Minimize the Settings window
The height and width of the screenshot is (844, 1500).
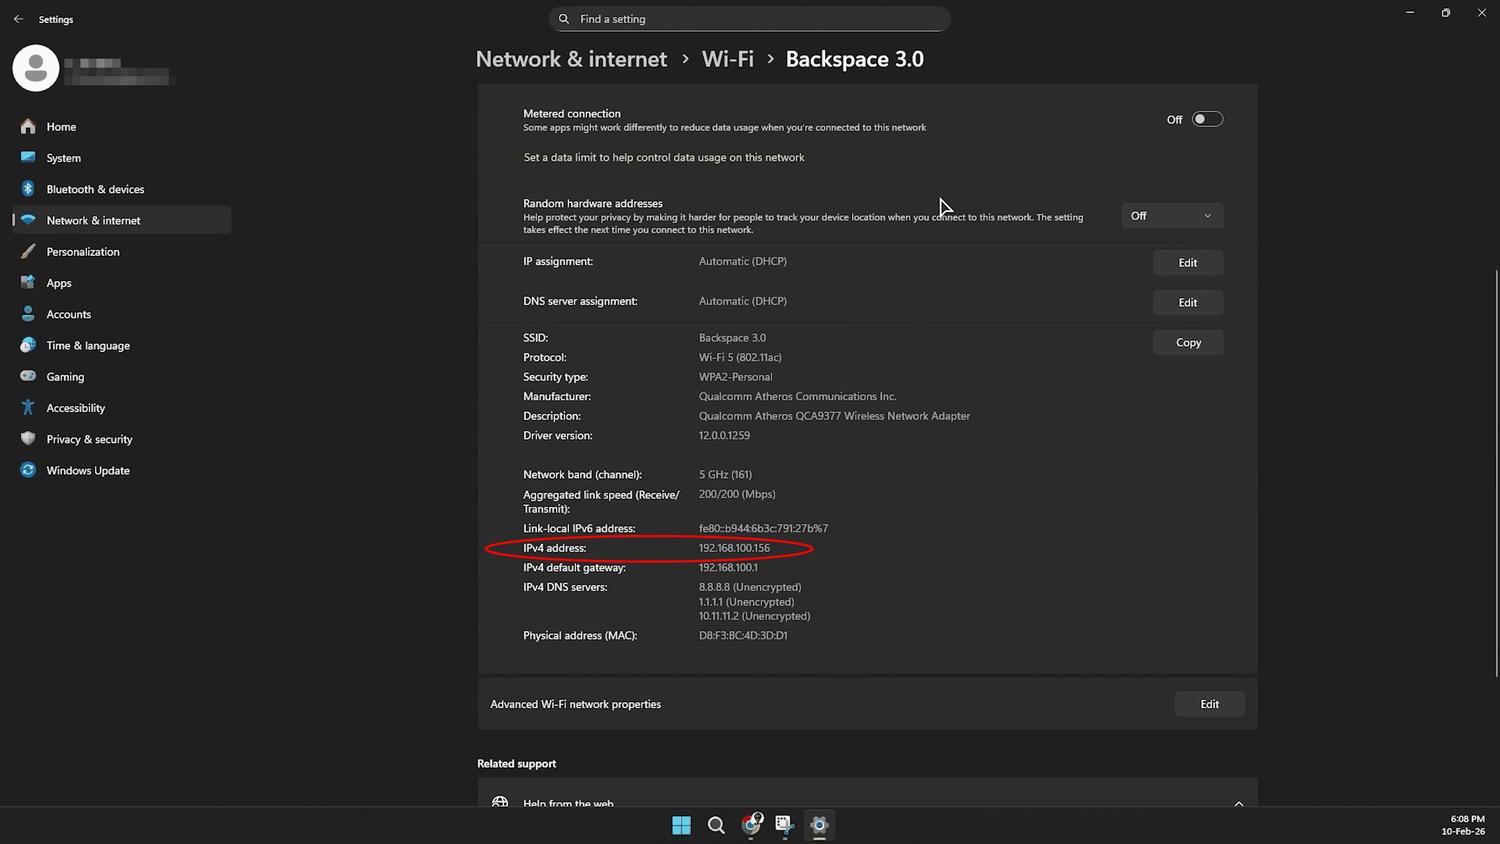click(1409, 13)
